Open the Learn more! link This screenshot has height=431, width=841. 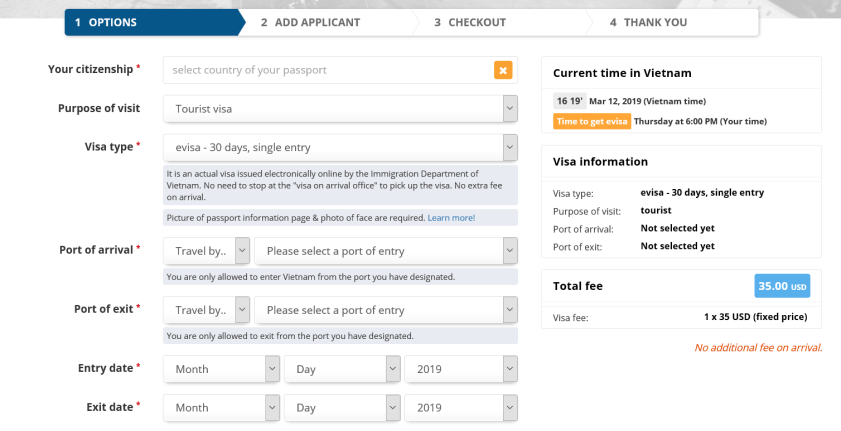(451, 217)
